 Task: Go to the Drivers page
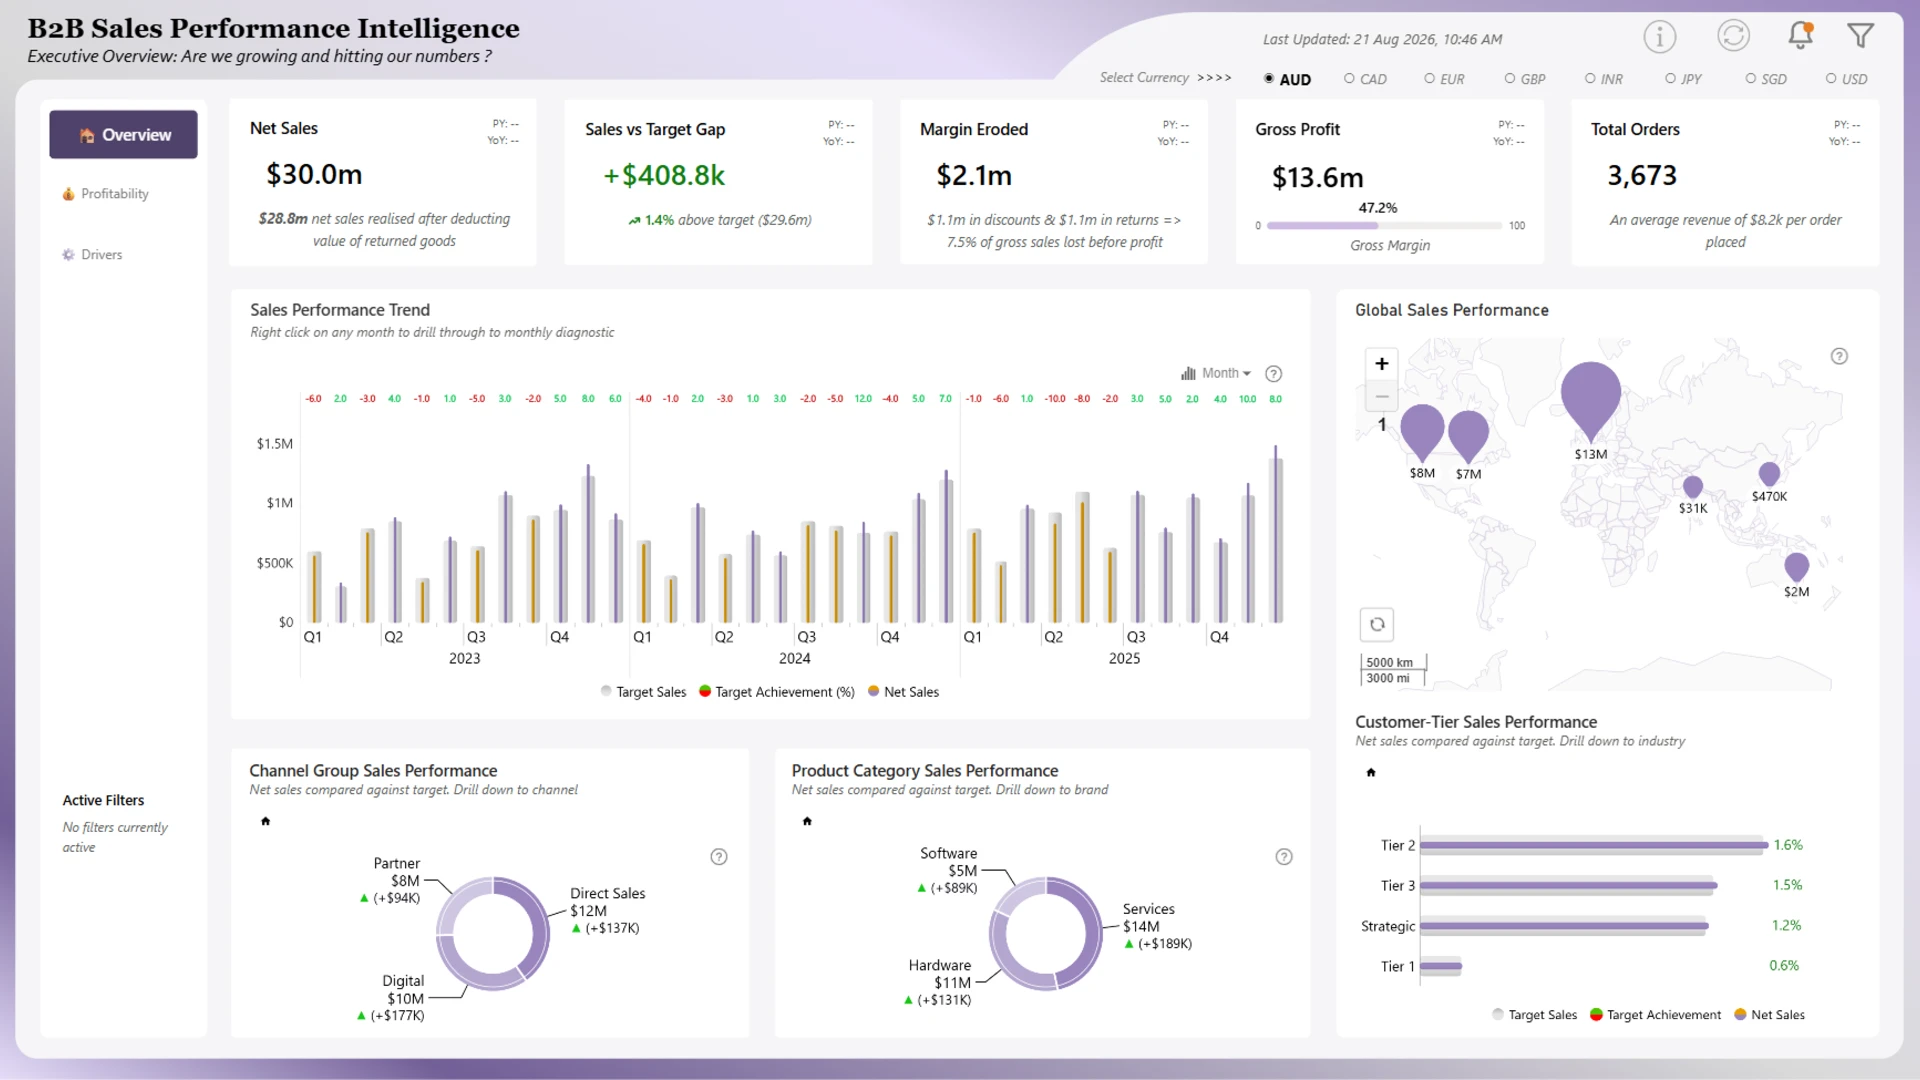pos(92,255)
